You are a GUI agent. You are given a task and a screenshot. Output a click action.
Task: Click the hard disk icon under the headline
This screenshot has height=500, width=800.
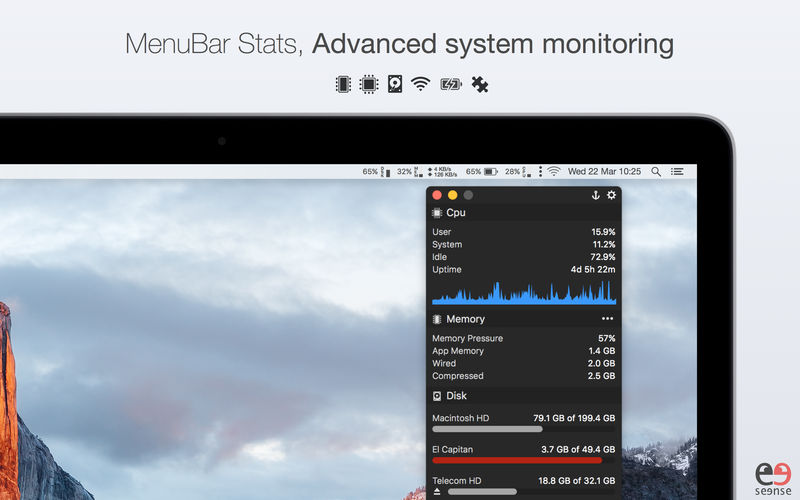point(395,84)
